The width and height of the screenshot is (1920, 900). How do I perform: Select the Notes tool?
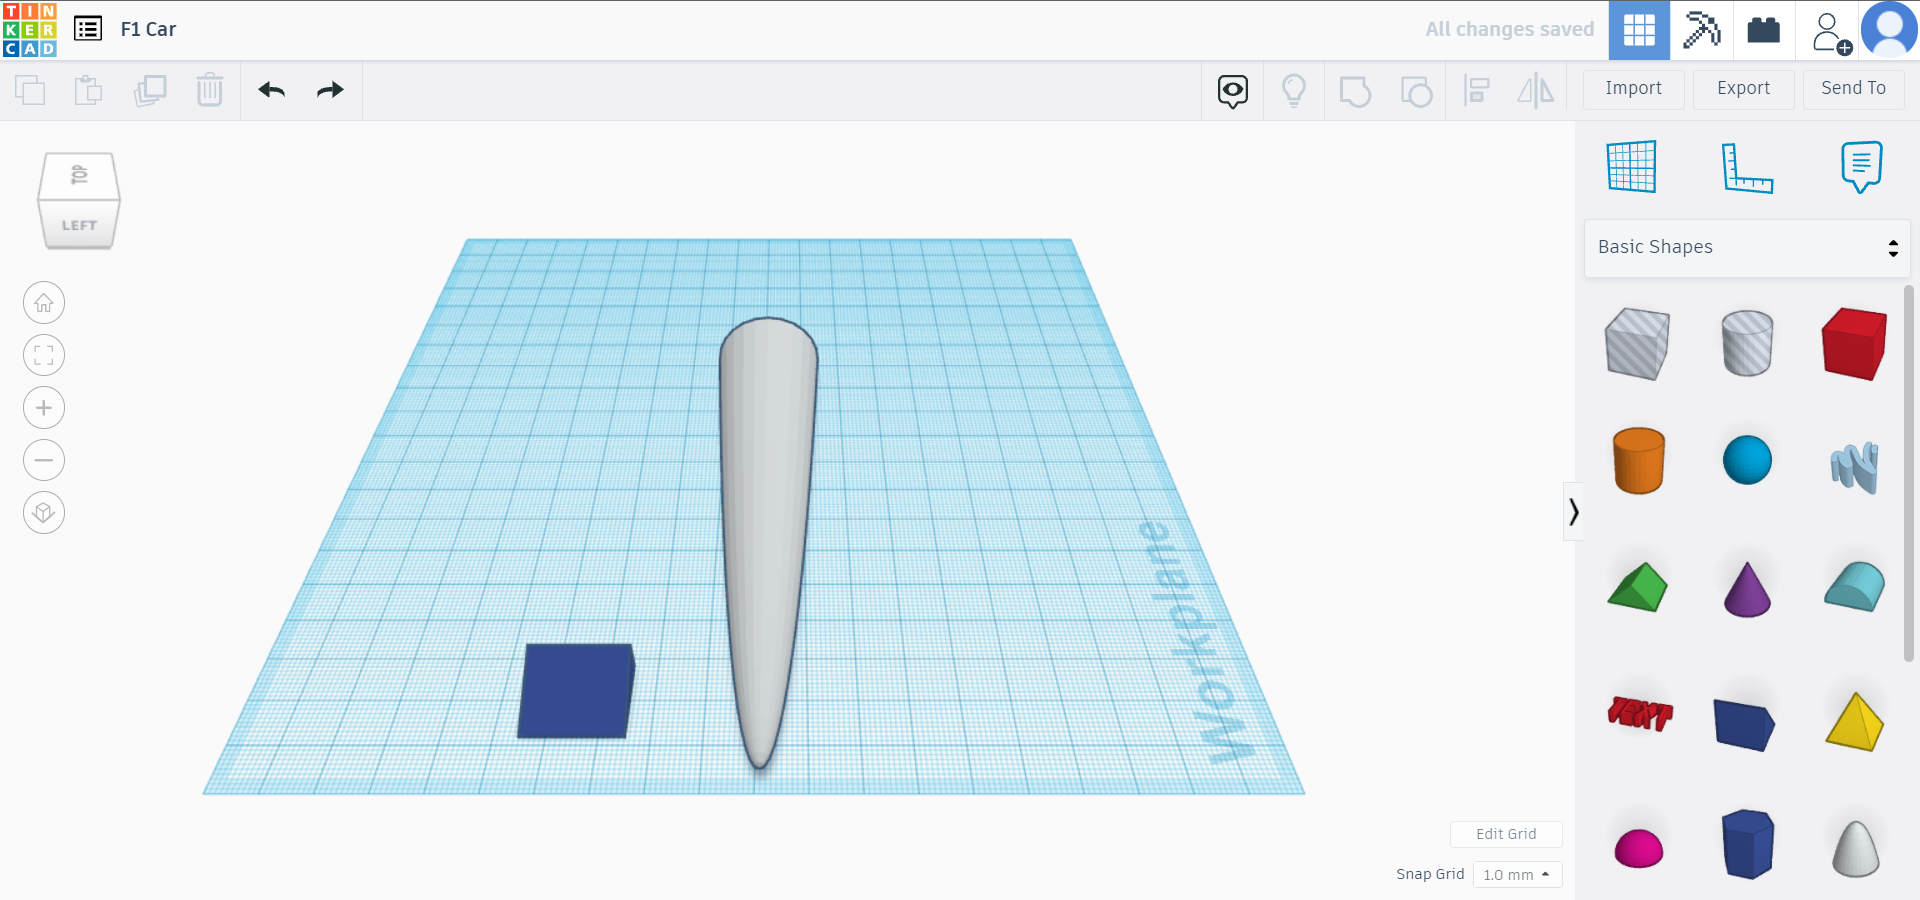[x=1861, y=166]
